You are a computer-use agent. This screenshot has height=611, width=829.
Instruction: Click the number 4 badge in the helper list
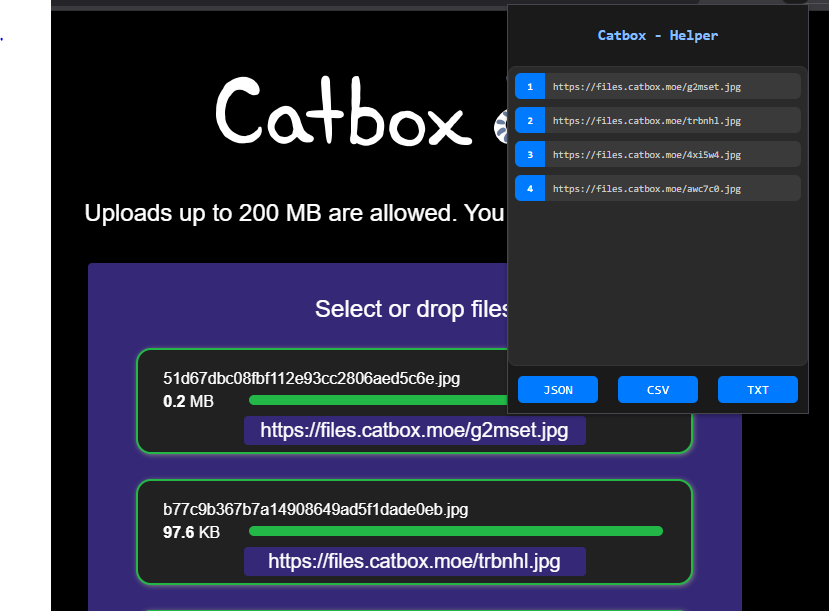point(530,188)
